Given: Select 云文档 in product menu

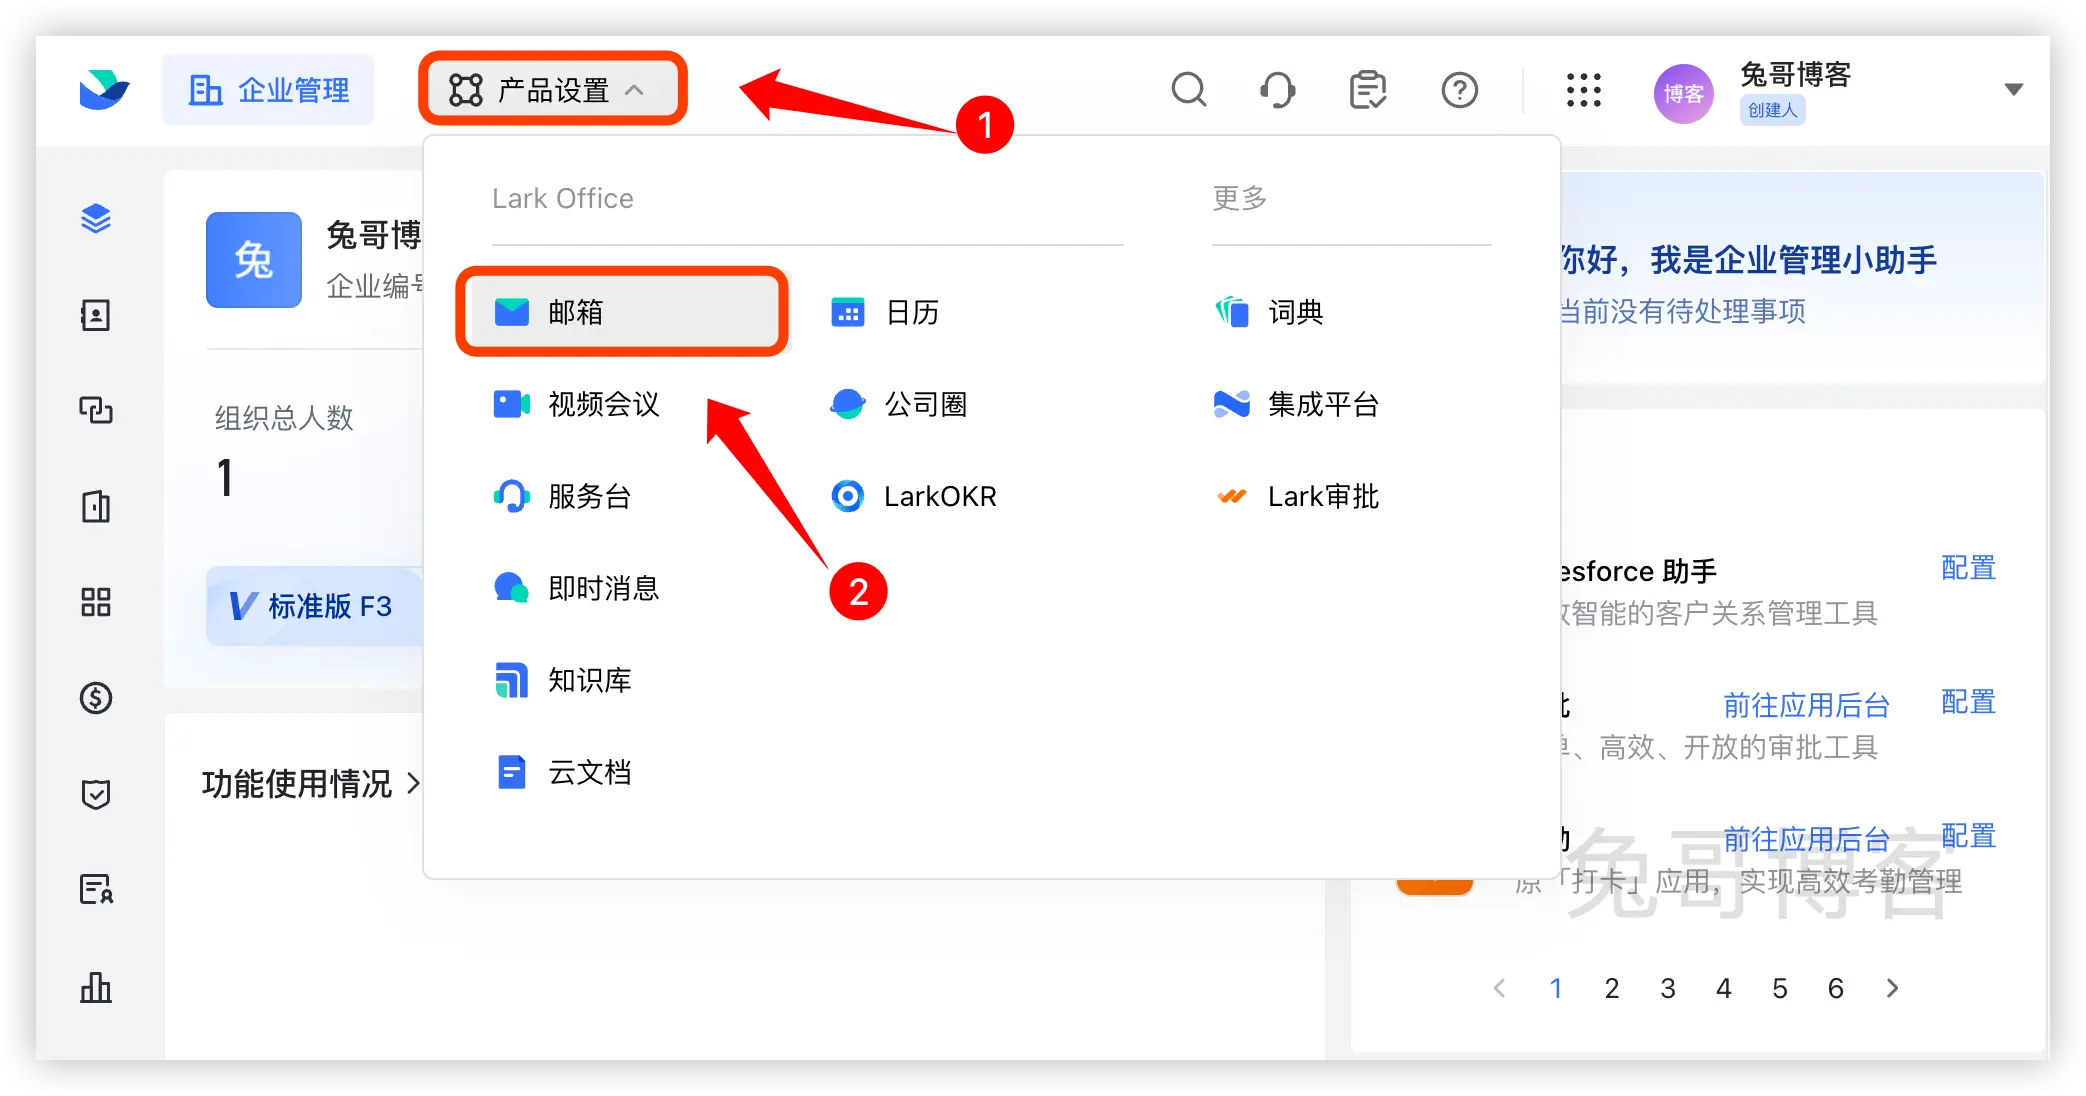Looking at the screenshot, I should 562,772.
